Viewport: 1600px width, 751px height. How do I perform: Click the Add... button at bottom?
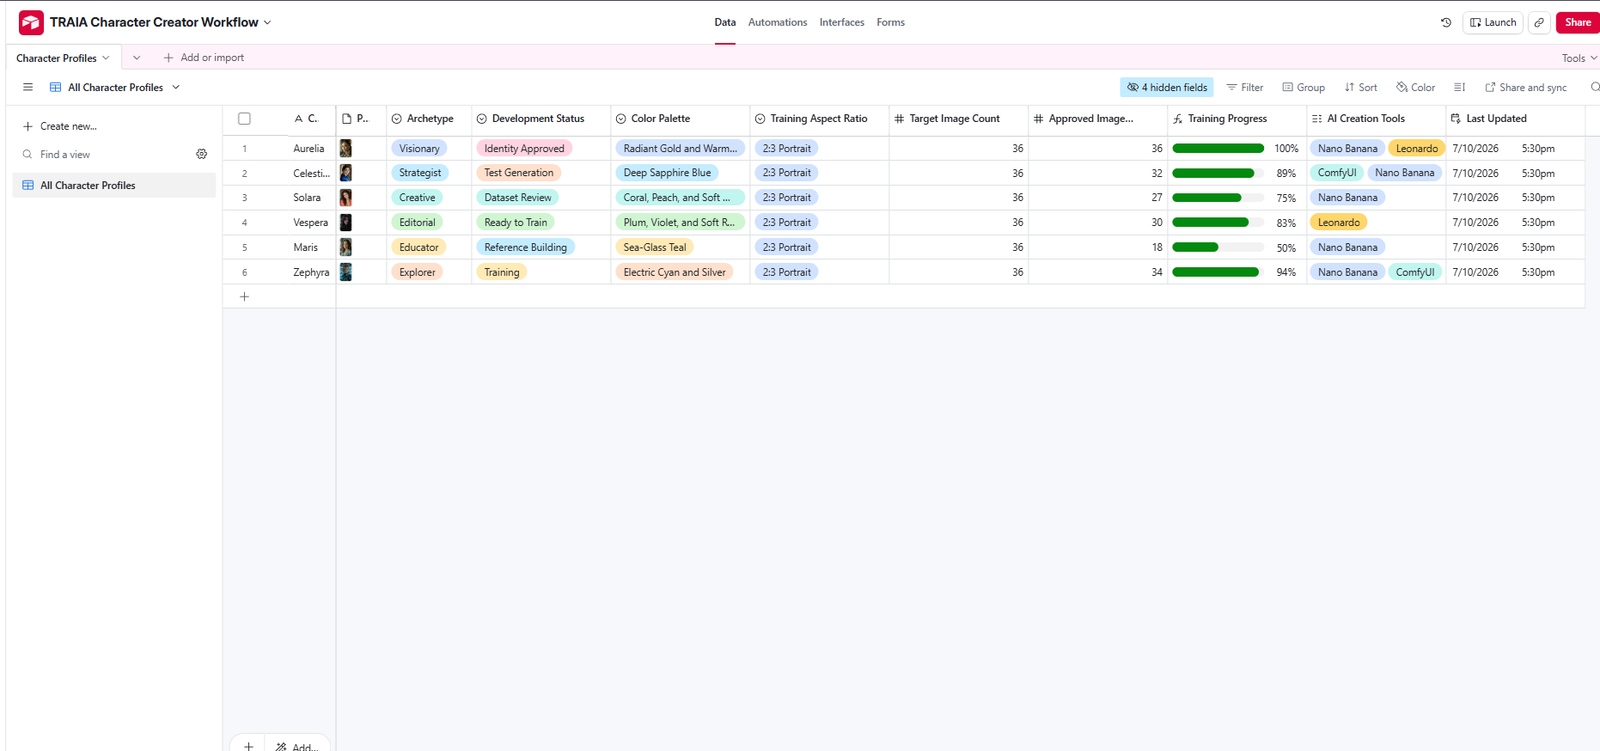pos(298,746)
